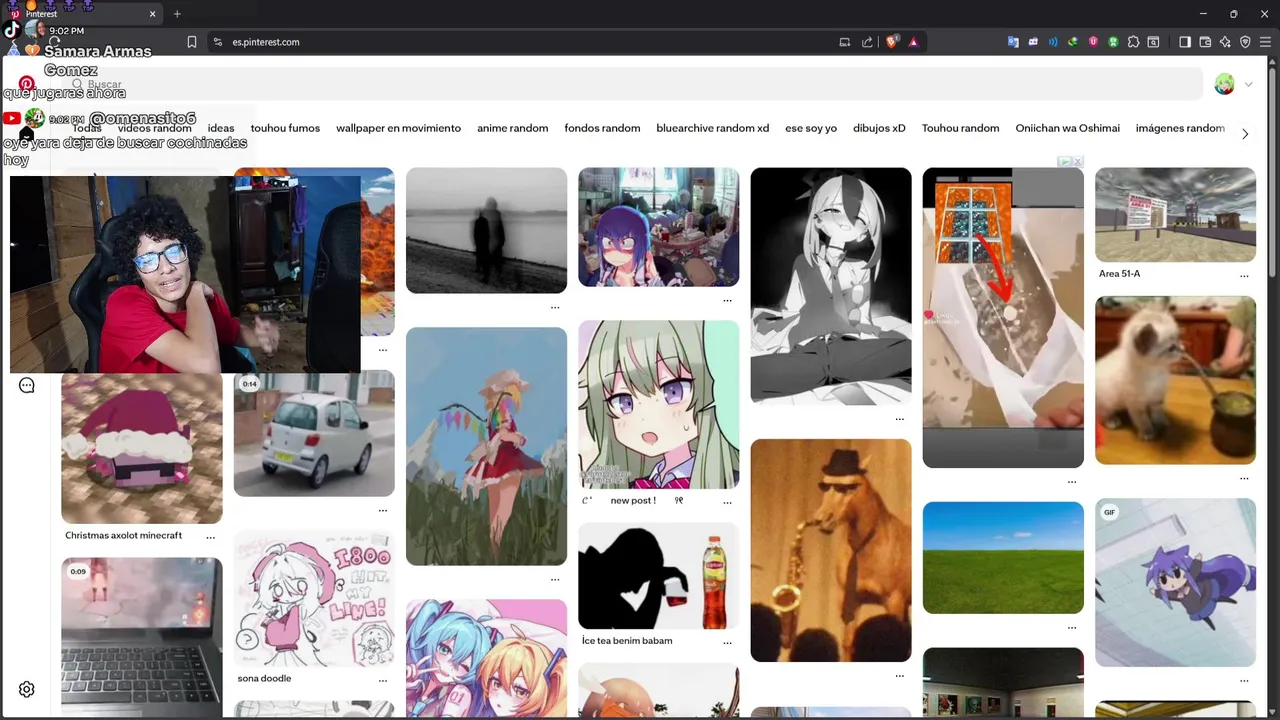Switch to the touhou fumos tab

point(285,128)
